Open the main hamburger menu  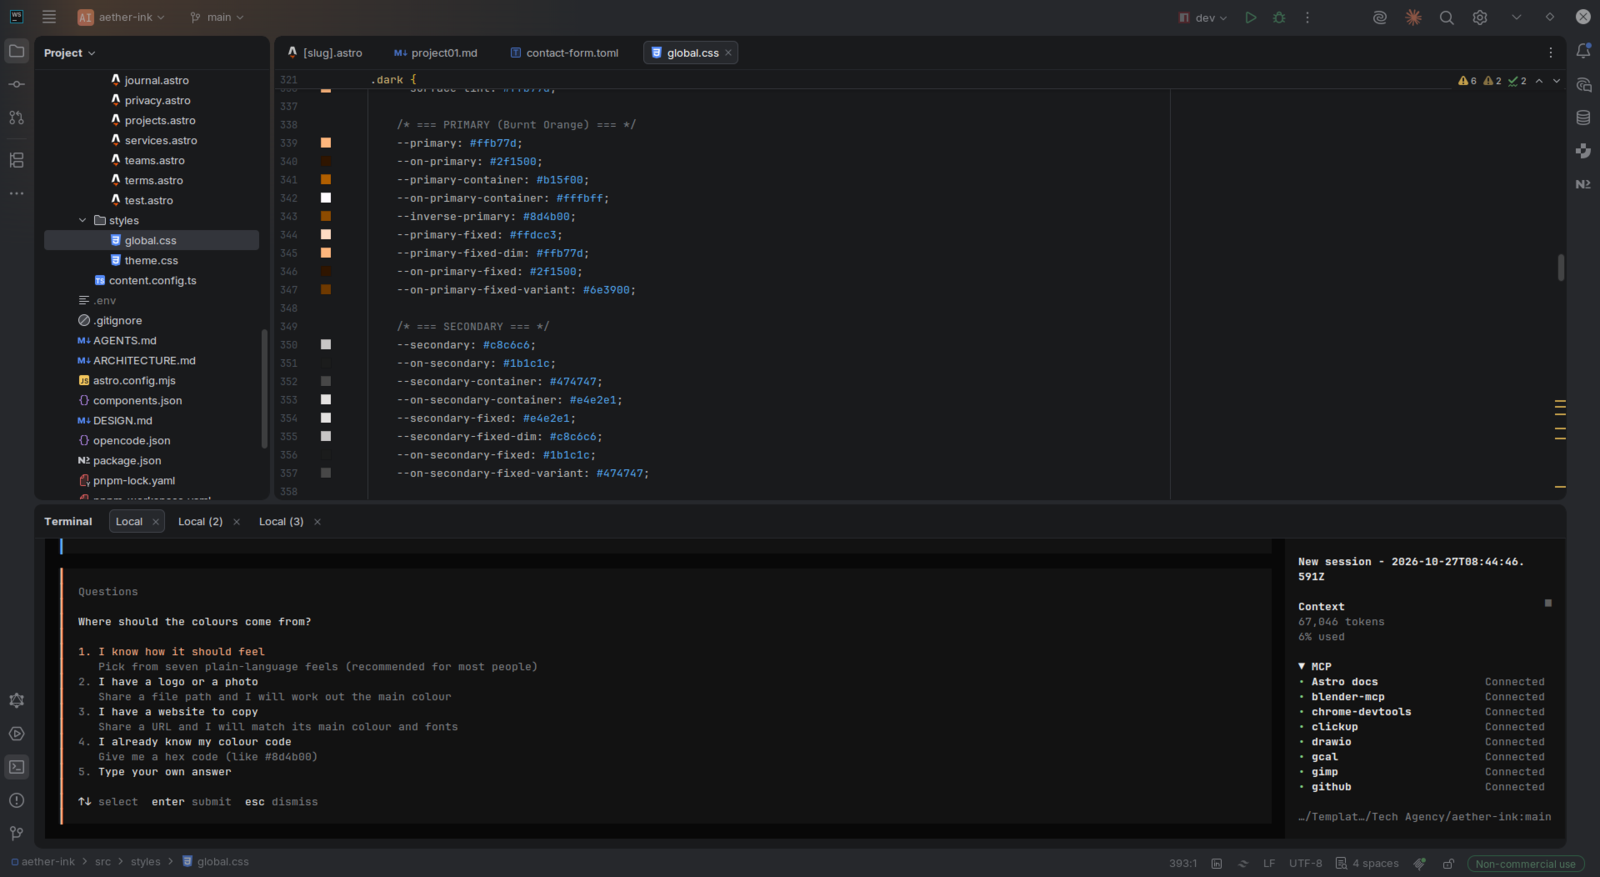pyautogui.click(x=49, y=17)
